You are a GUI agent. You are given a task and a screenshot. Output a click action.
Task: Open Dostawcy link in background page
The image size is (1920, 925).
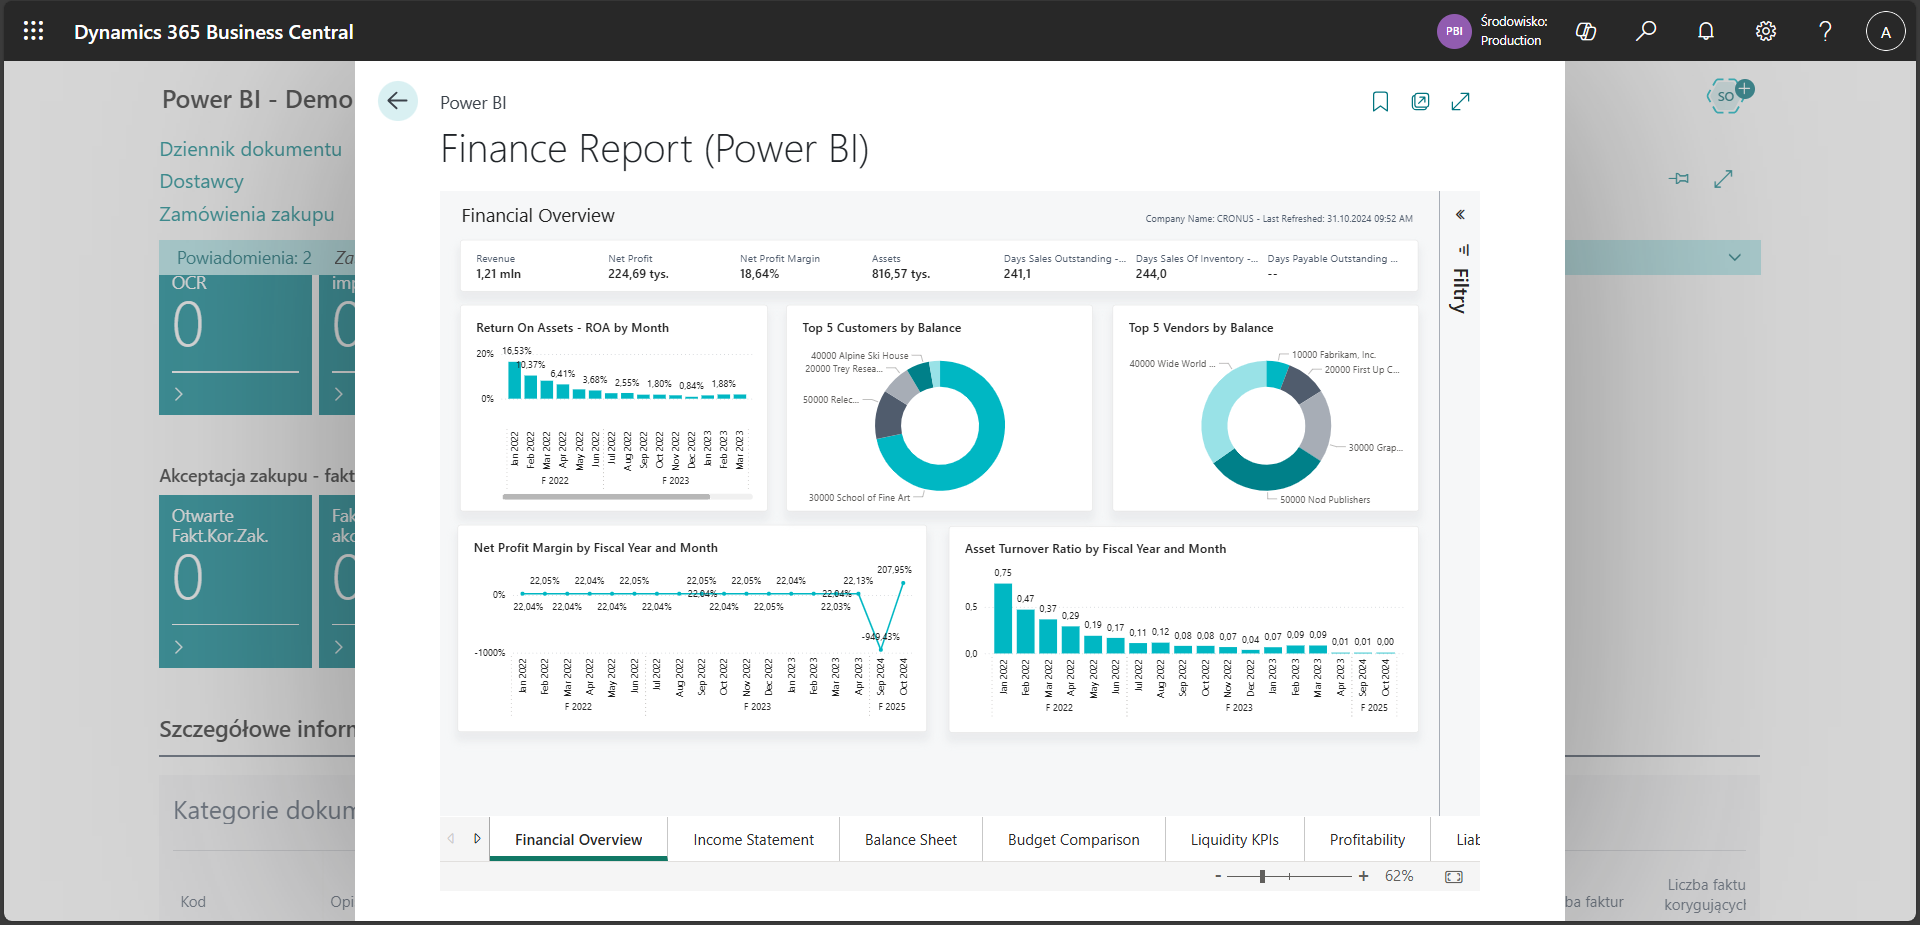(202, 181)
